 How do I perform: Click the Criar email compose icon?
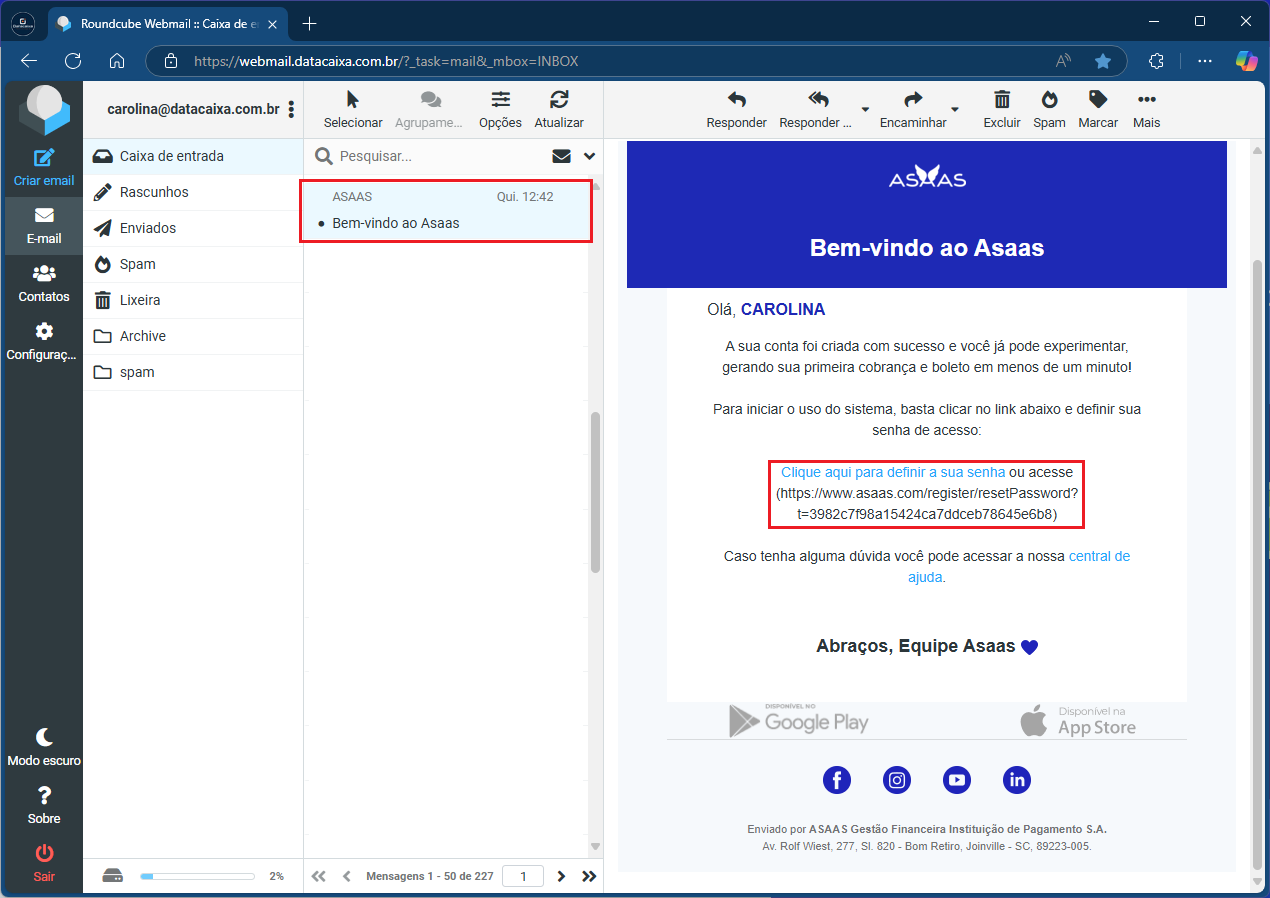[44, 158]
